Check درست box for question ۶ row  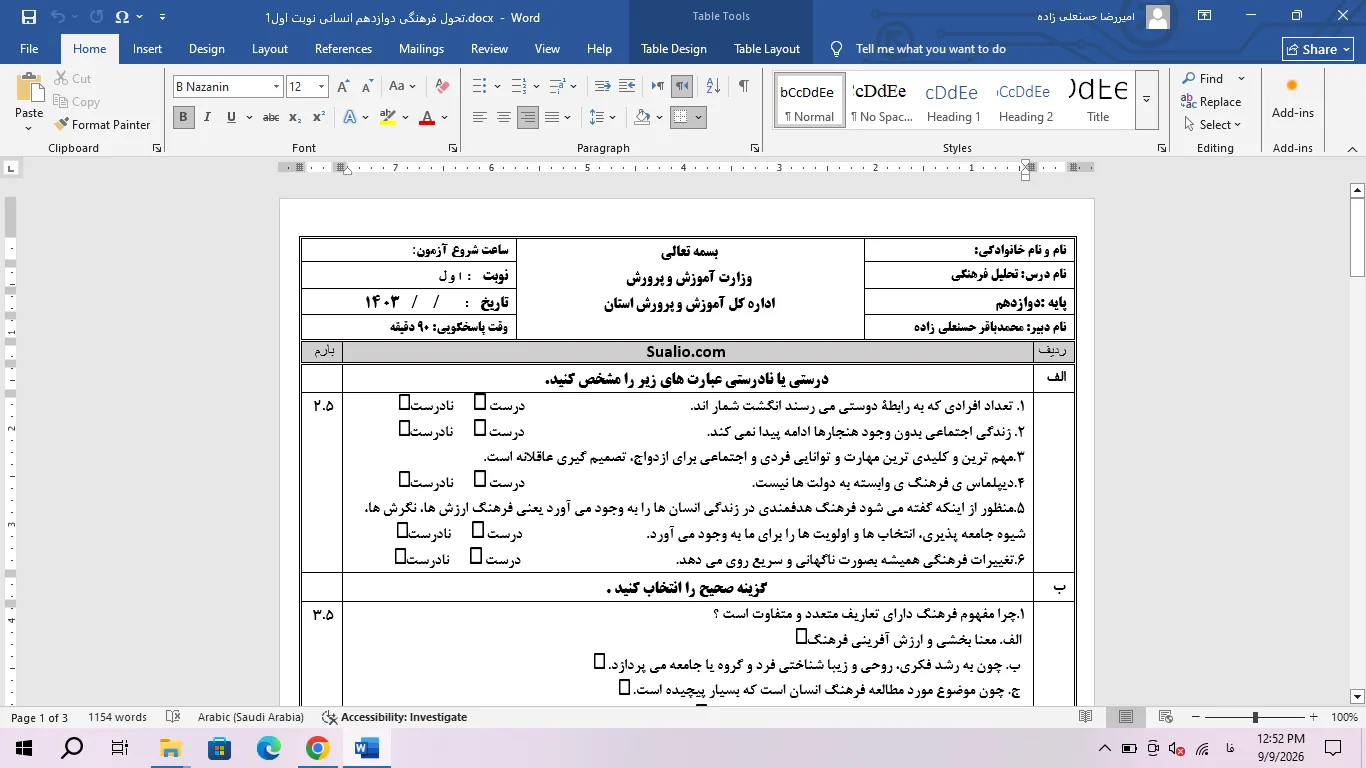[x=476, y=555]
